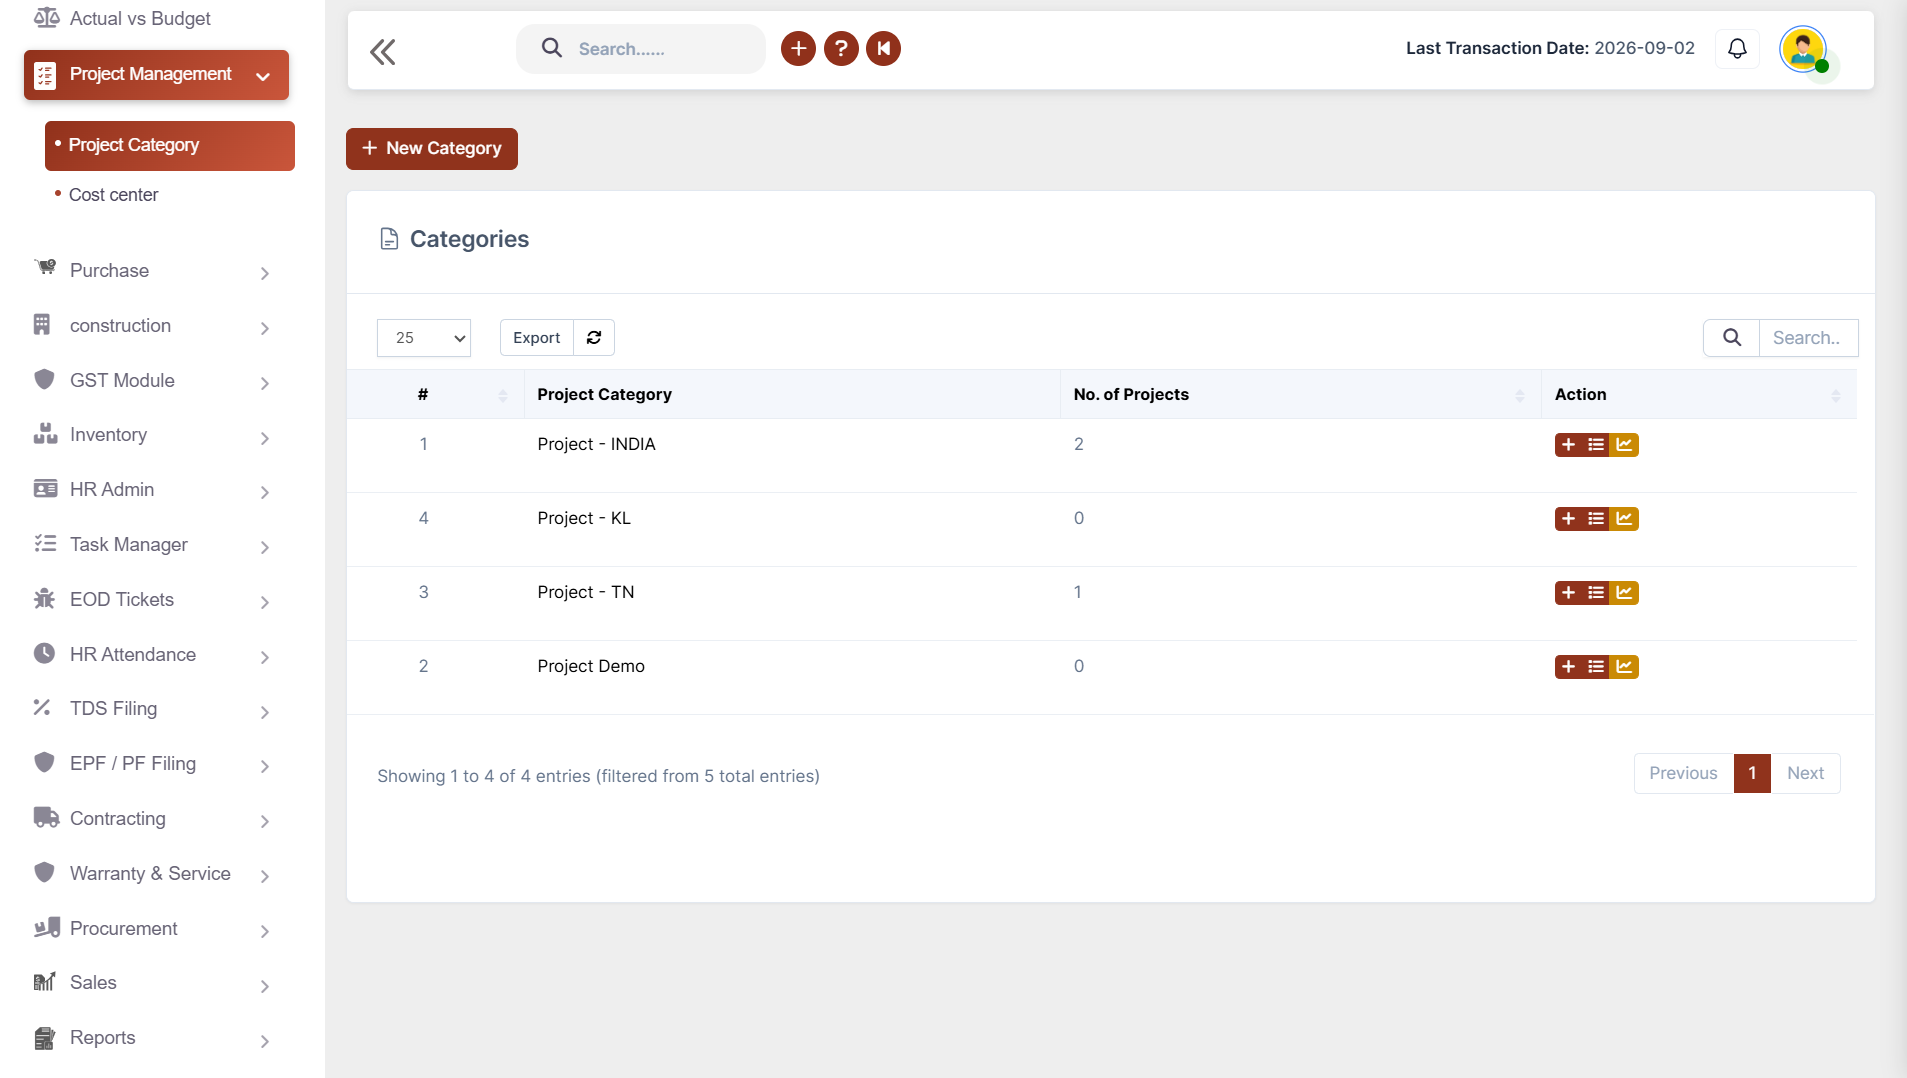The width and height of the screenshot is (1907, 1078).
Task: Collapse sidebar with double-chevron icon
Action: (383, 51)
